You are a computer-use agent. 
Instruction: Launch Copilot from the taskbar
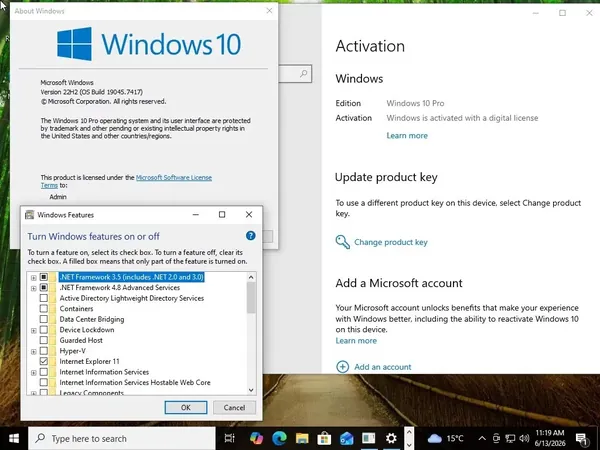[x=256, y=438]
